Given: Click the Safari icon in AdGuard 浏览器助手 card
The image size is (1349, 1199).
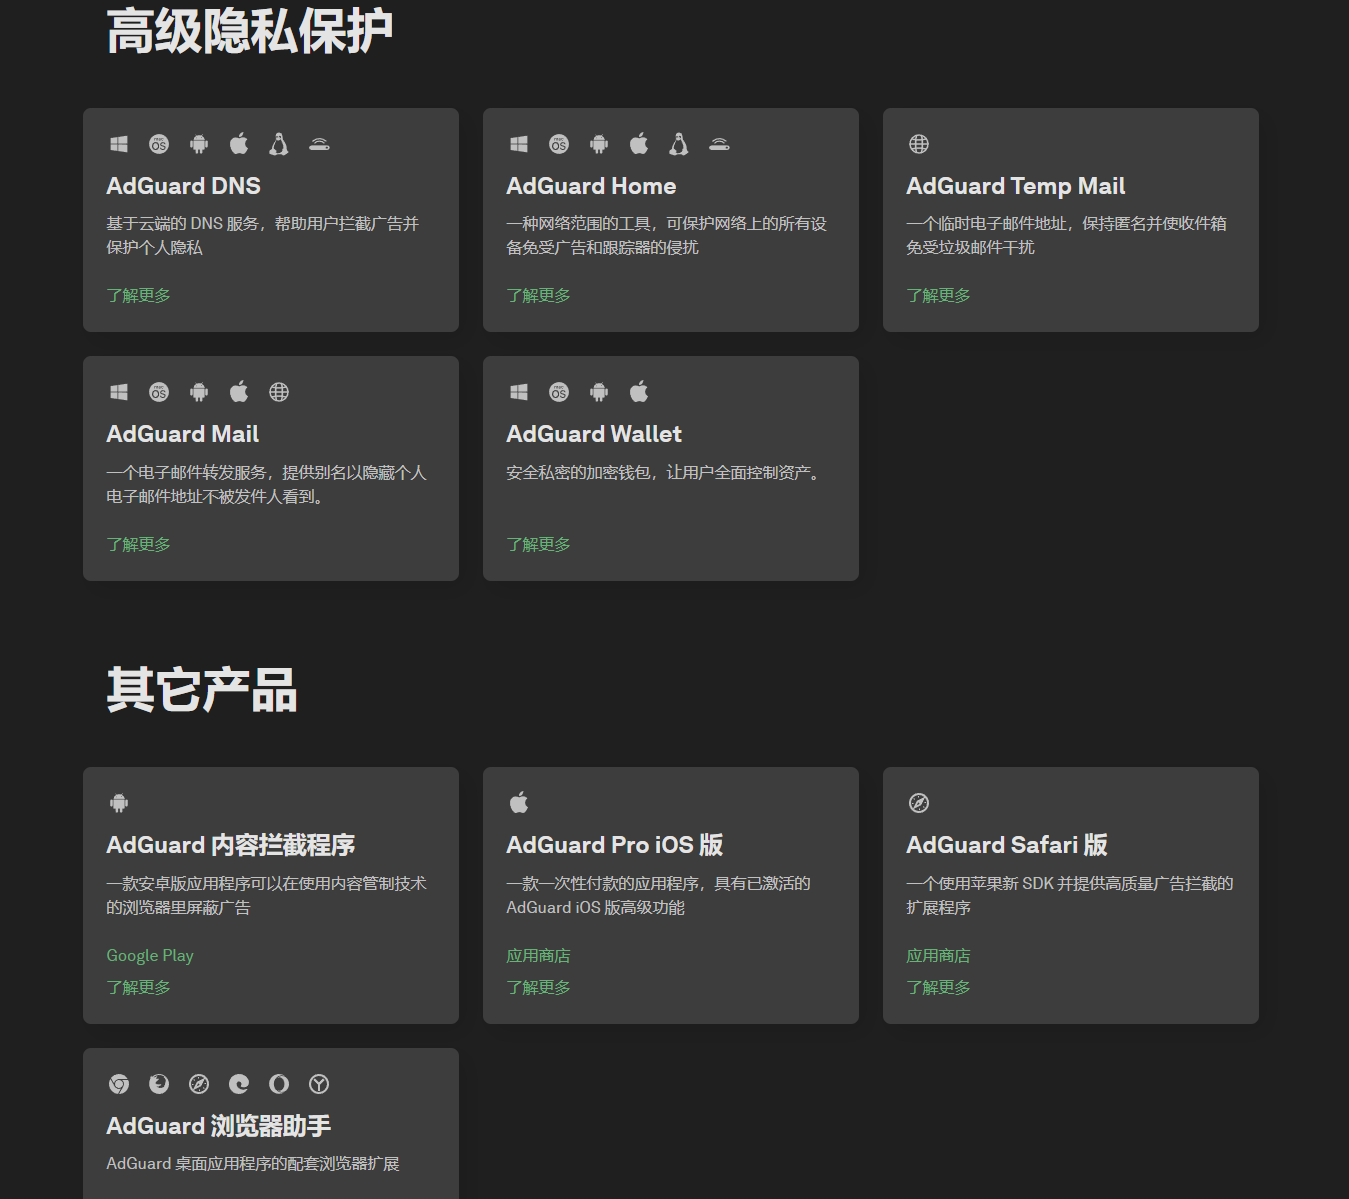Looking at the screenshot, I should [199, 1084].
